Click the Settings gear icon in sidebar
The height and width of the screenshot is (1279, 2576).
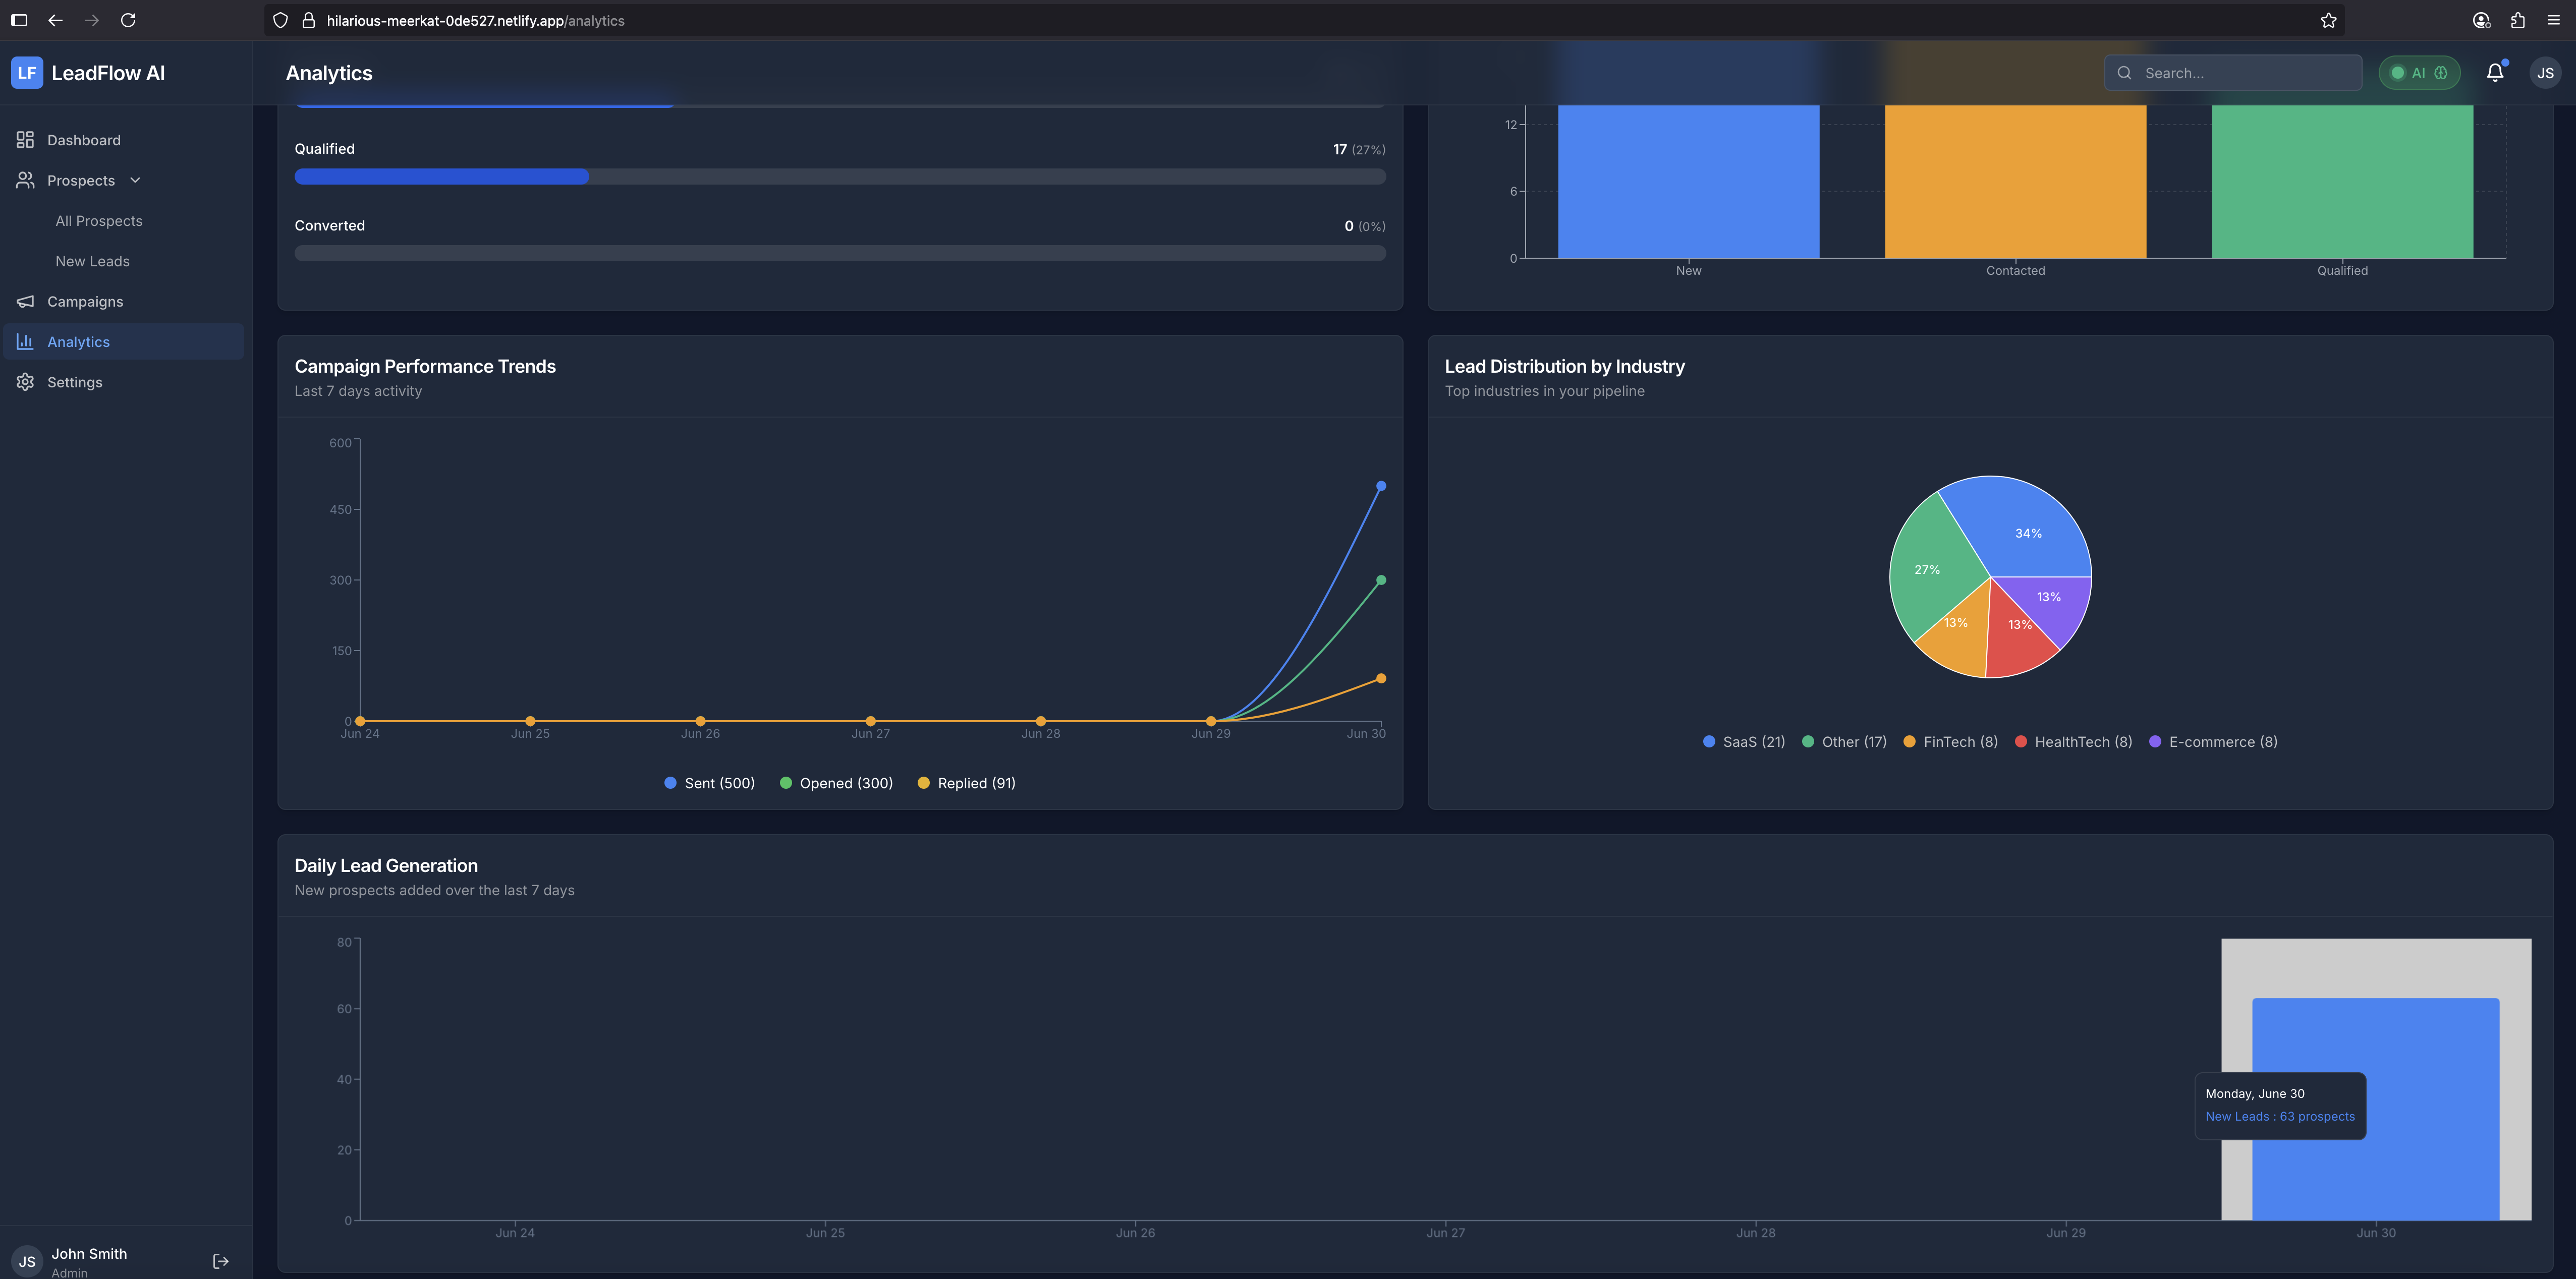[25, 382]
